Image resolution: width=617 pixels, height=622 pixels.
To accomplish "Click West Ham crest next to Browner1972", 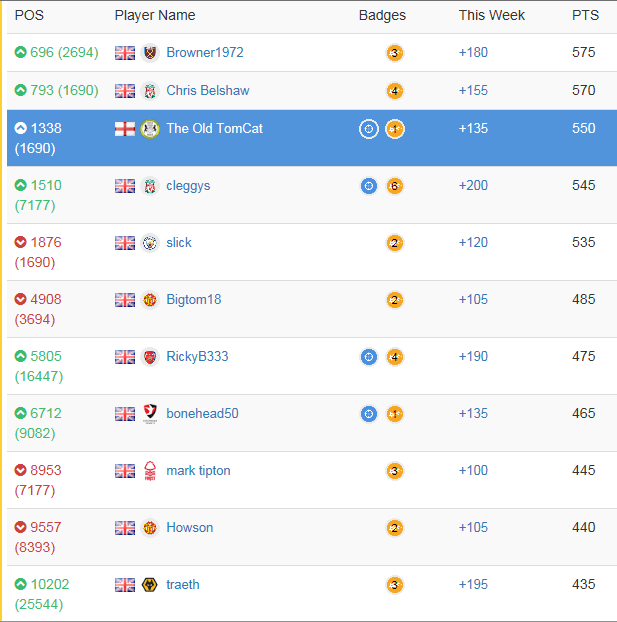I will [x=150, y=53].
